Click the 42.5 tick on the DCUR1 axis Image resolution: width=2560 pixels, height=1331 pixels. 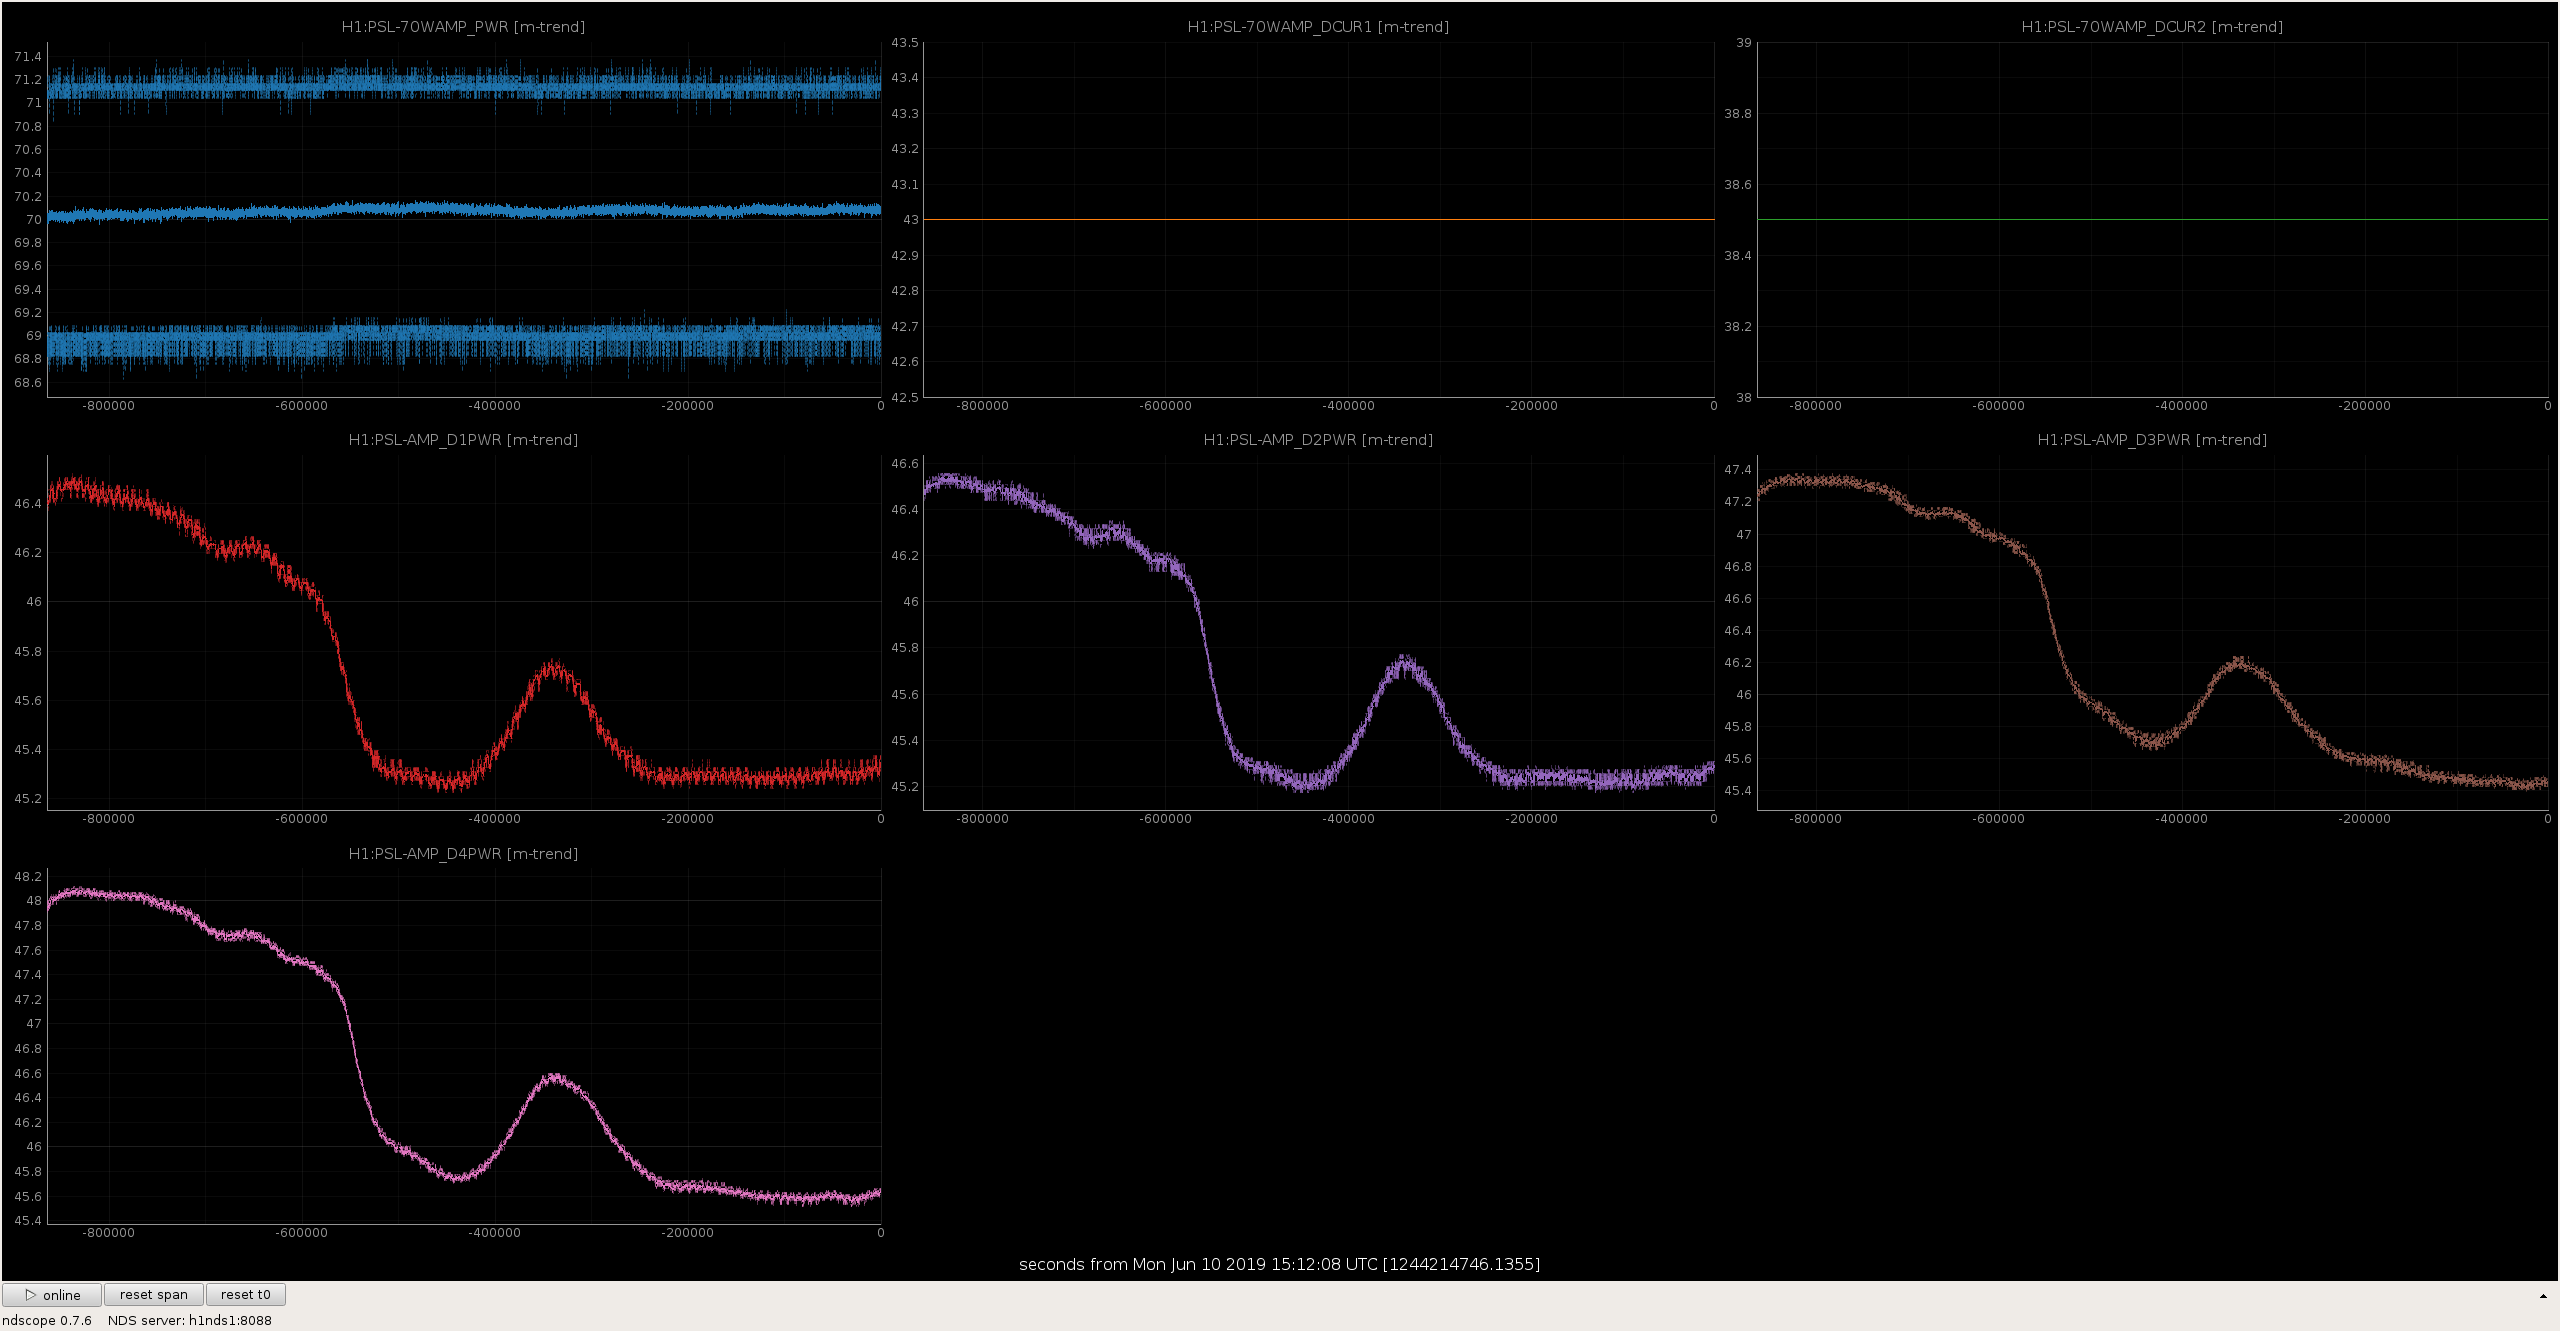905,398
